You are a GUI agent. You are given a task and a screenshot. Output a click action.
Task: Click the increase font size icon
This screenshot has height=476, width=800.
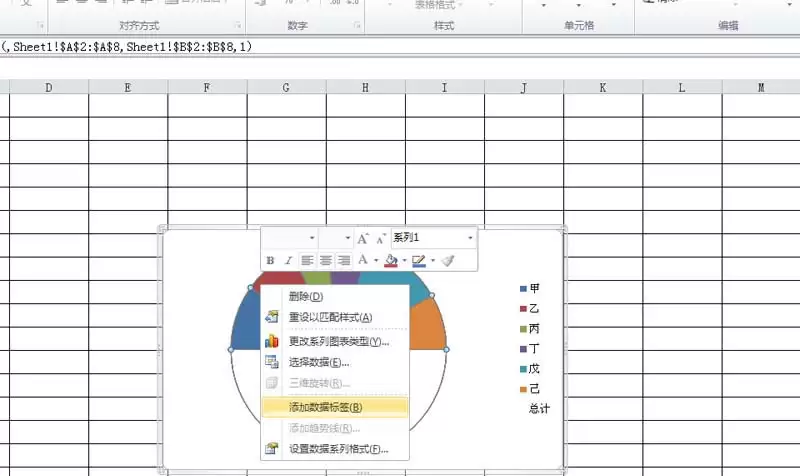point(364,238)
